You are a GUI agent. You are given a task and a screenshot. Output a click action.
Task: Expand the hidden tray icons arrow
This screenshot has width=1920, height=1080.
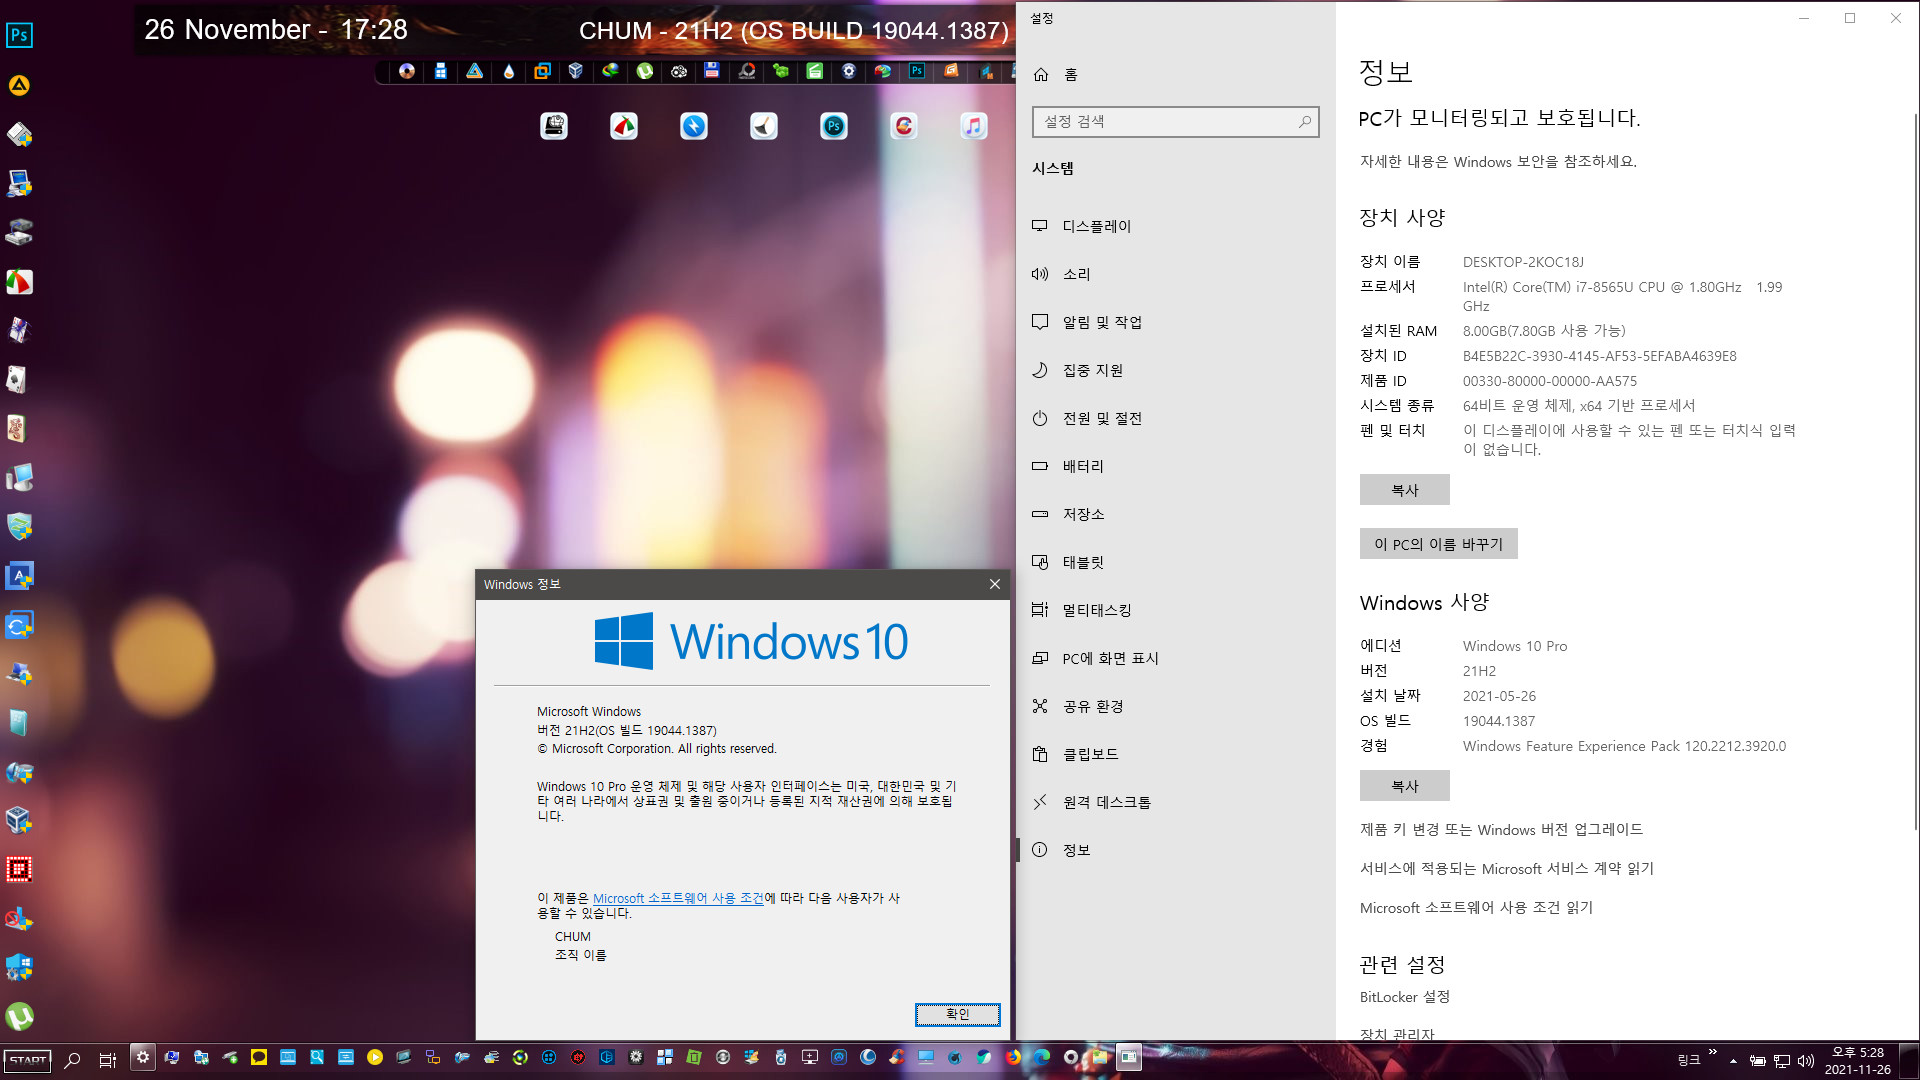click(1733, 1061)
